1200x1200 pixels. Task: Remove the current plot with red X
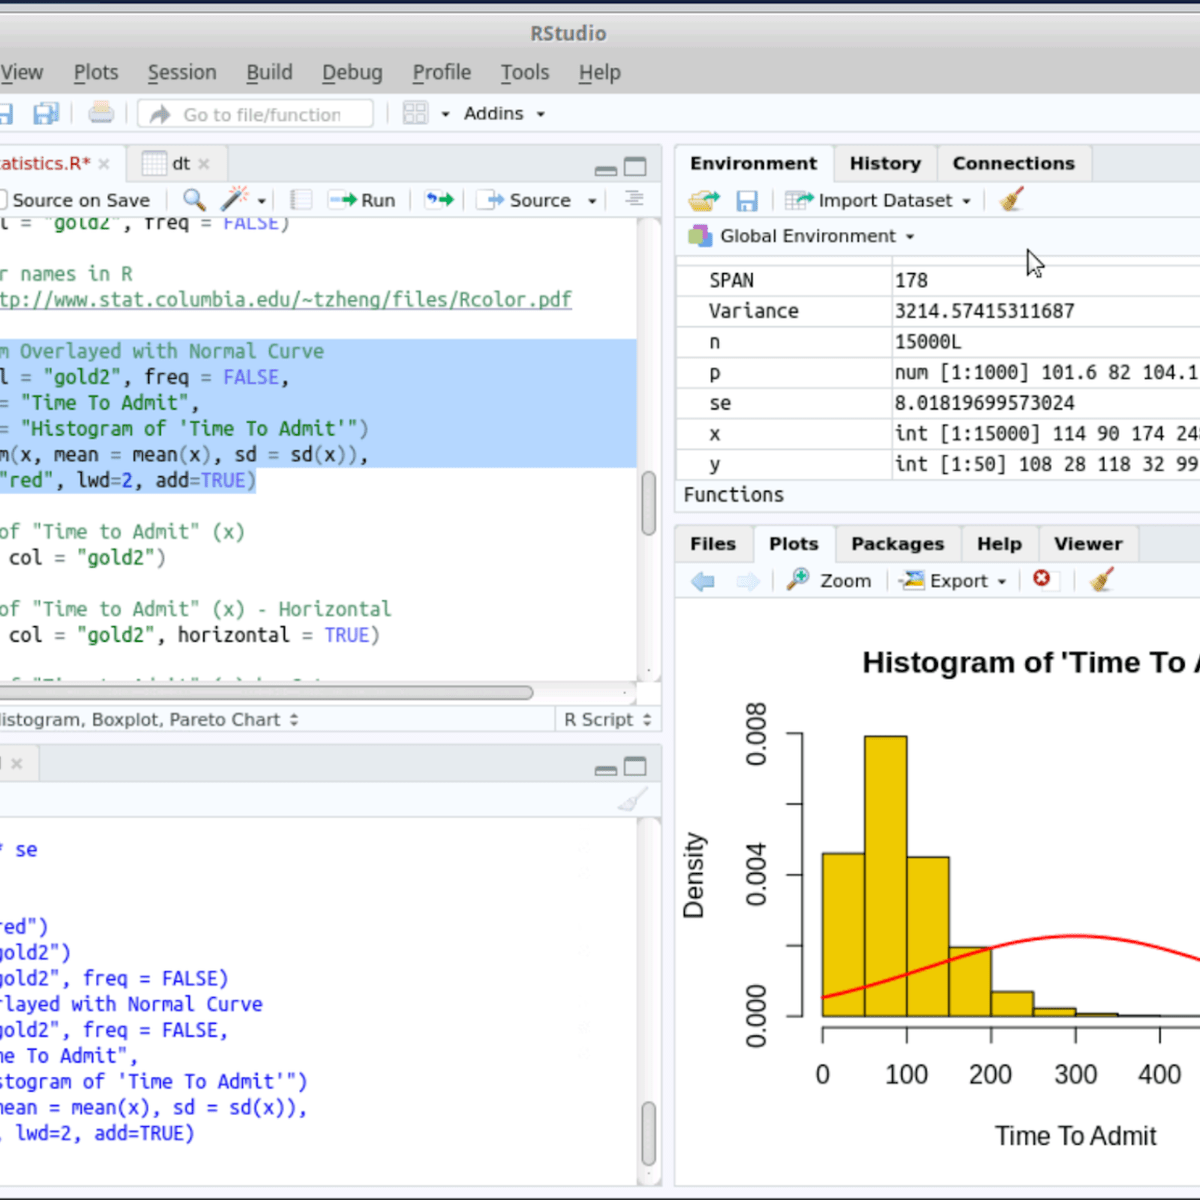1042,579
